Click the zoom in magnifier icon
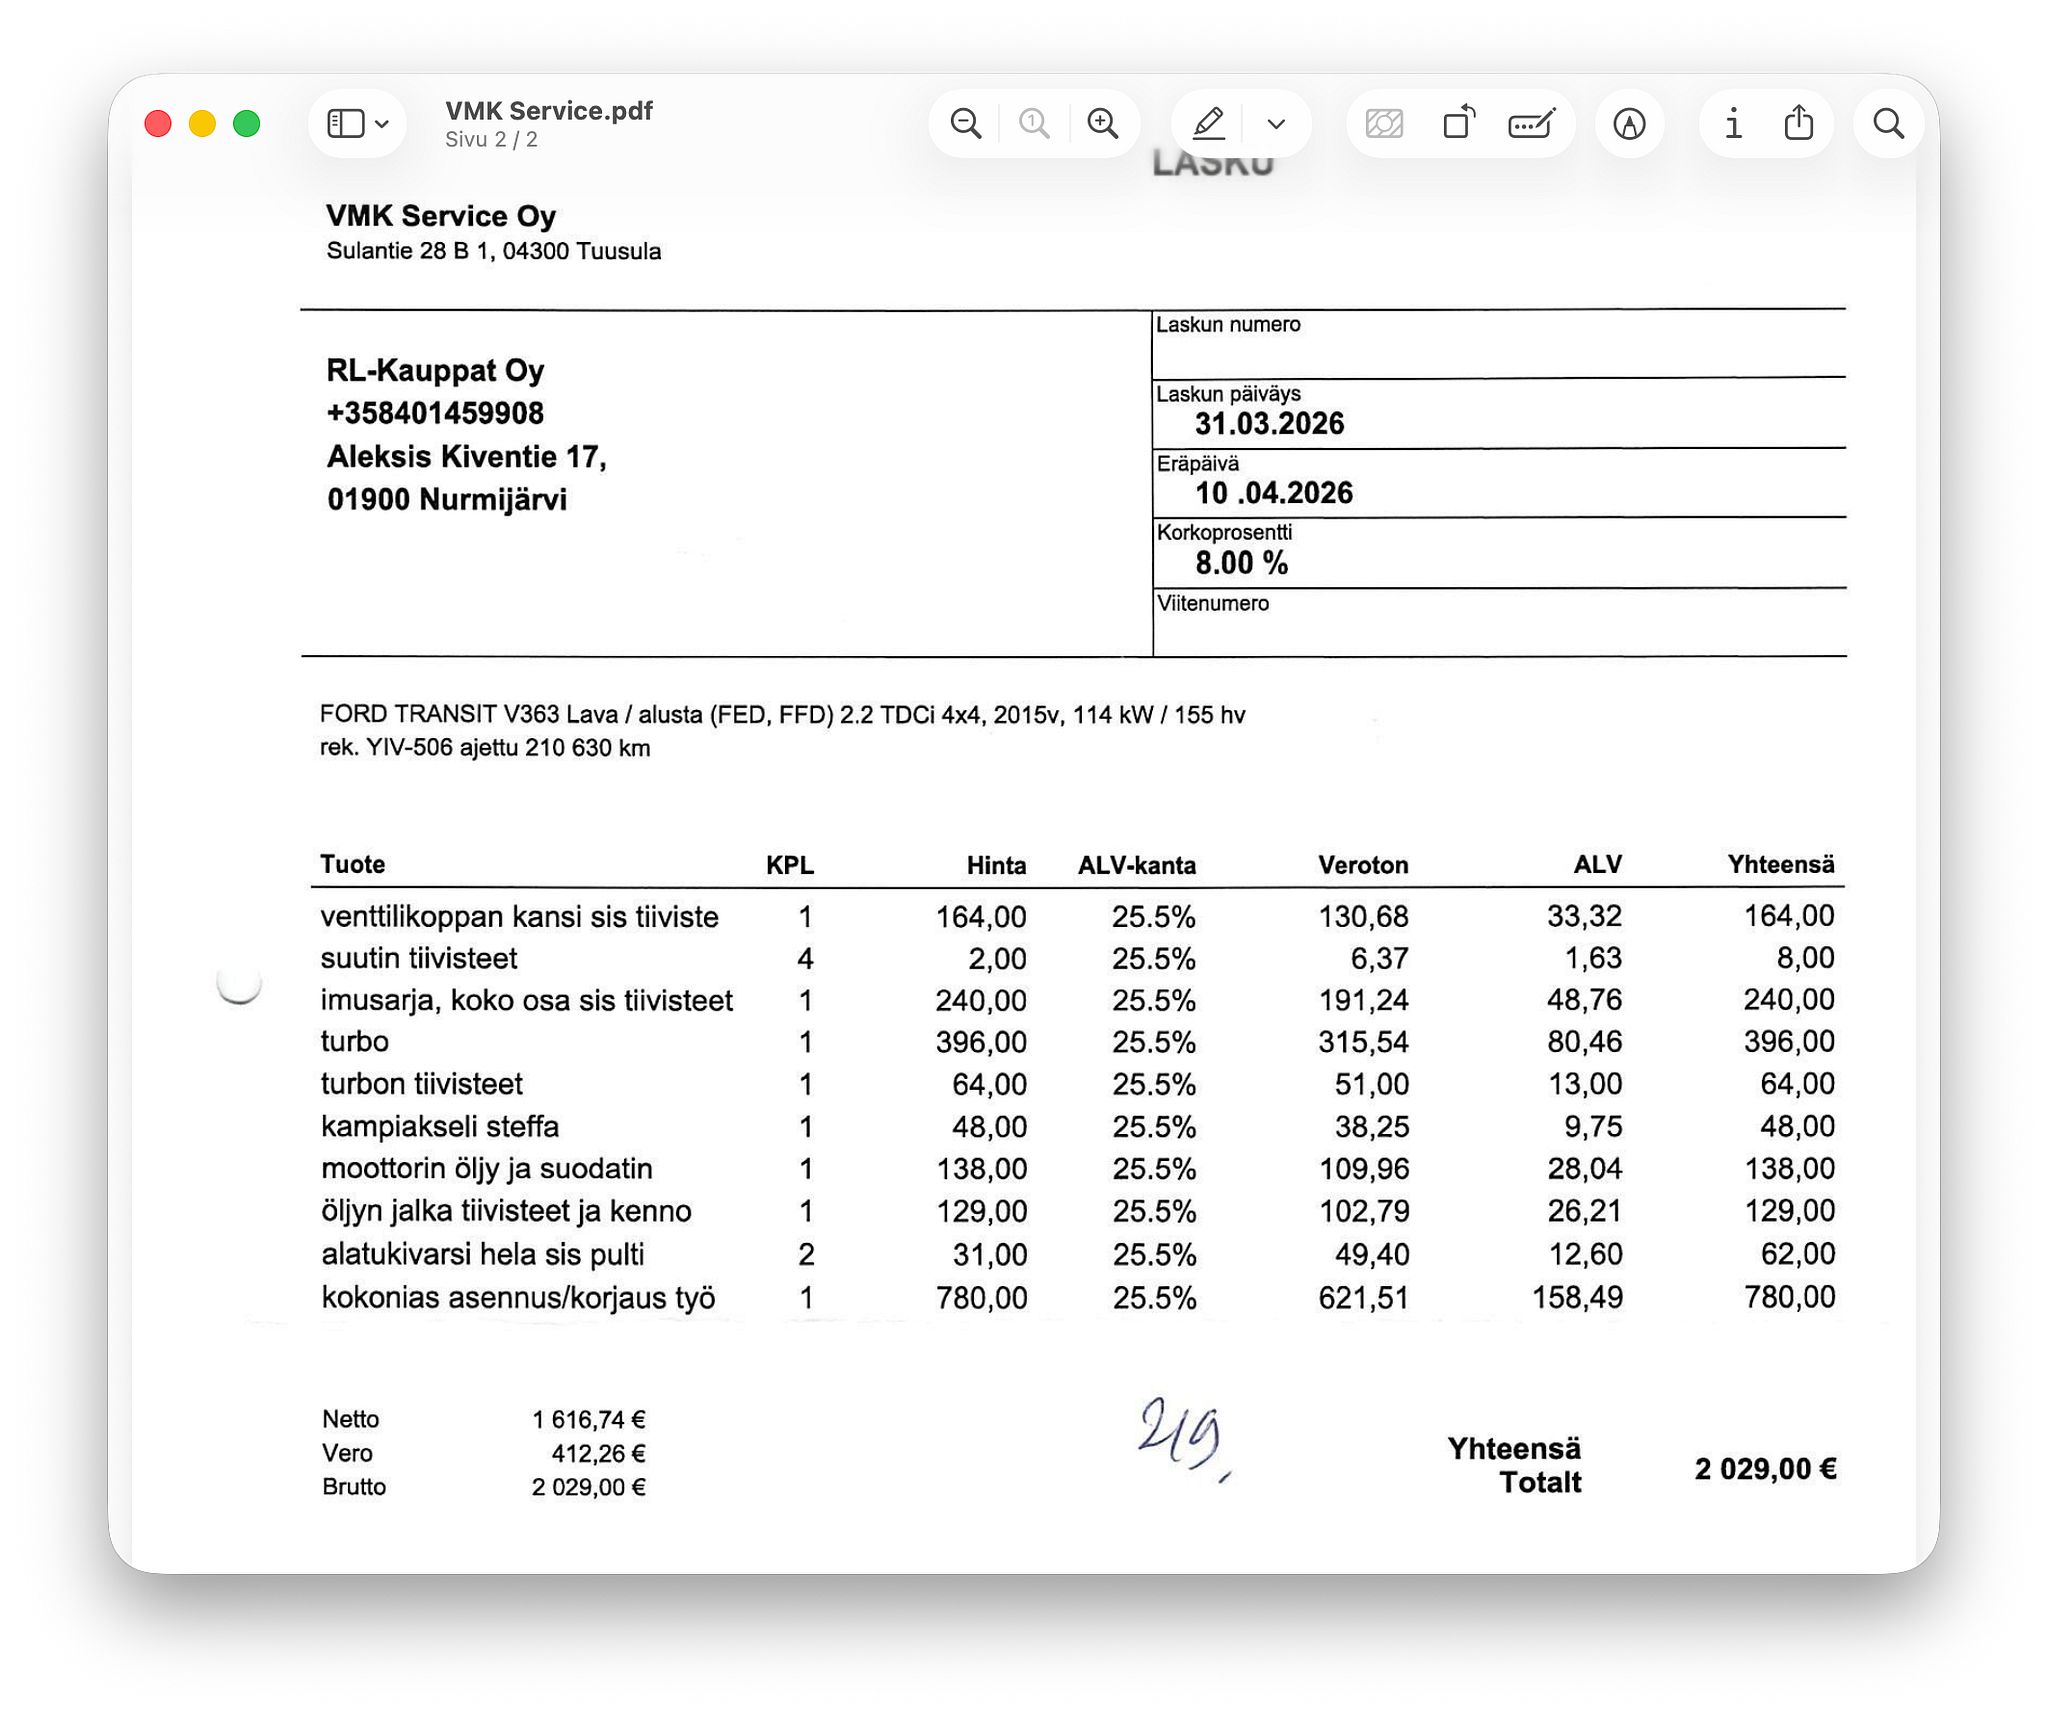The image size is (2048, 1717). (x=1102, y=124)
